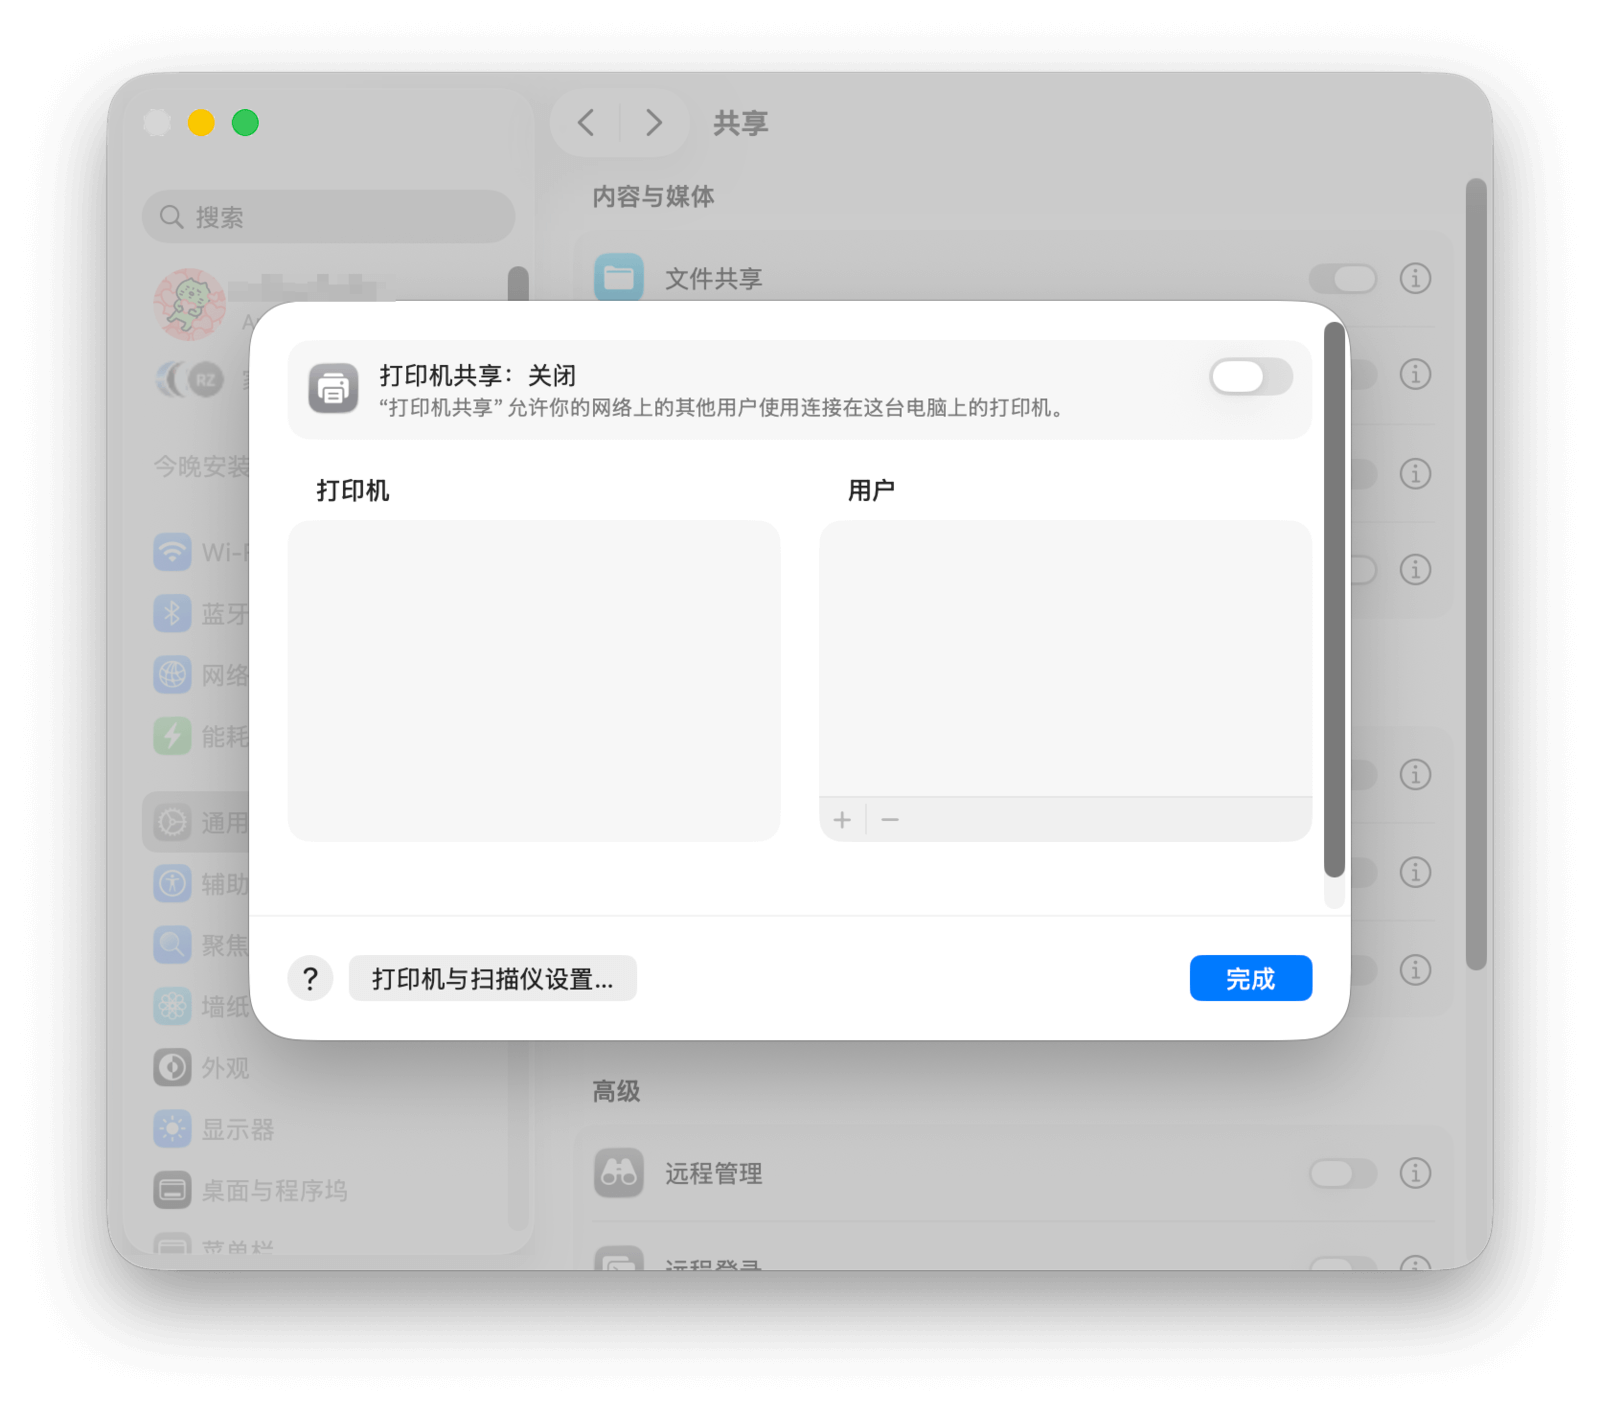The width and height of the screenshot is (1600, 1412).
Task: Click the 完成 button
Action: (x=1250, y=978)
